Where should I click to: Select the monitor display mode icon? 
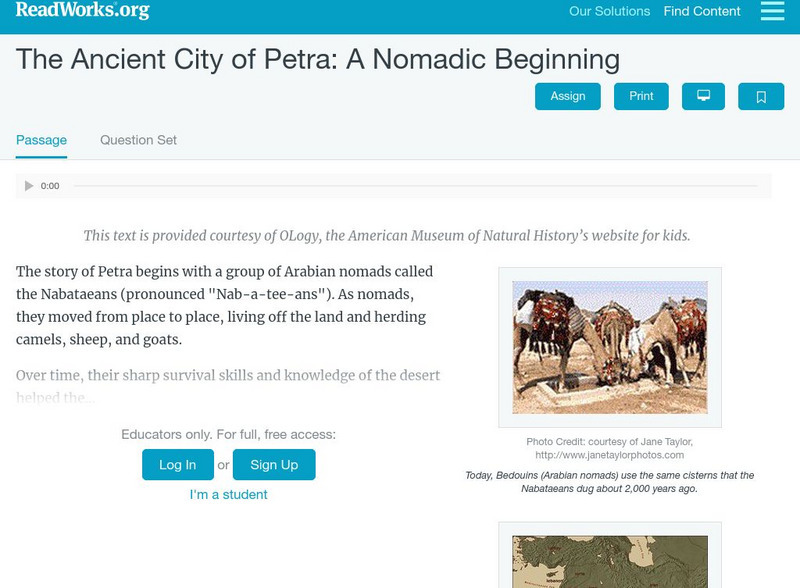point(704,96)
